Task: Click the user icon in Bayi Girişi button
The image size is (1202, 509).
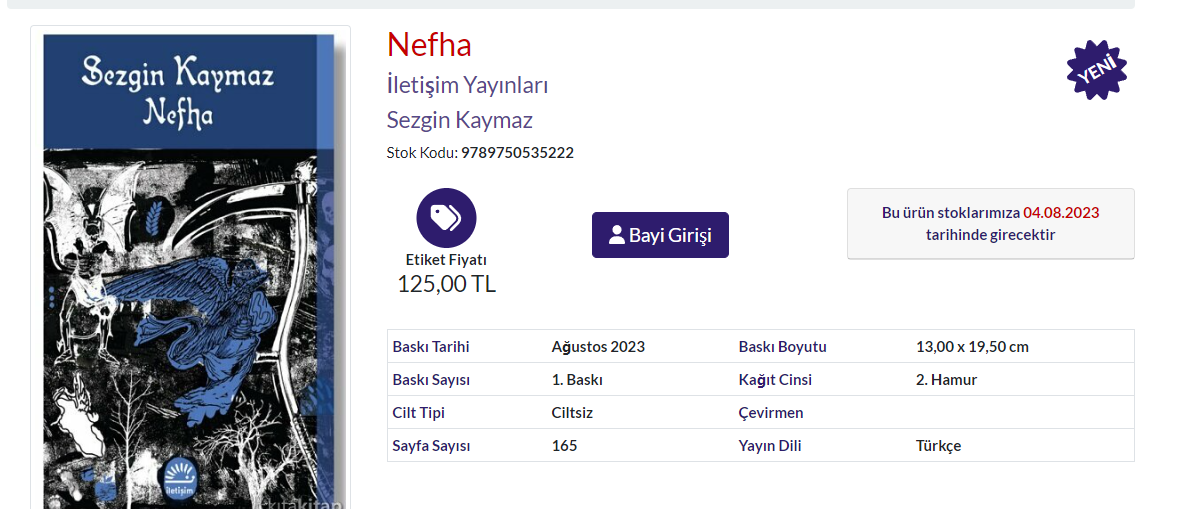Action: click(x=616, y=236)
